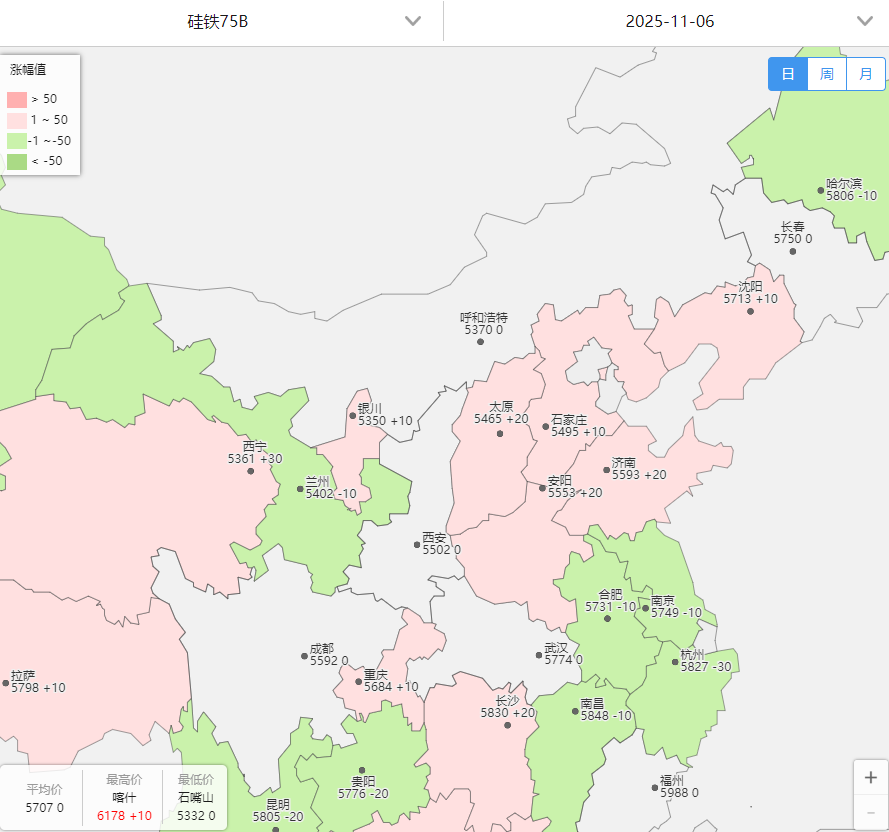This screenshot has width=889, height=832.
Task: Select the 济南 city marker dot
Action: (606, 470)
